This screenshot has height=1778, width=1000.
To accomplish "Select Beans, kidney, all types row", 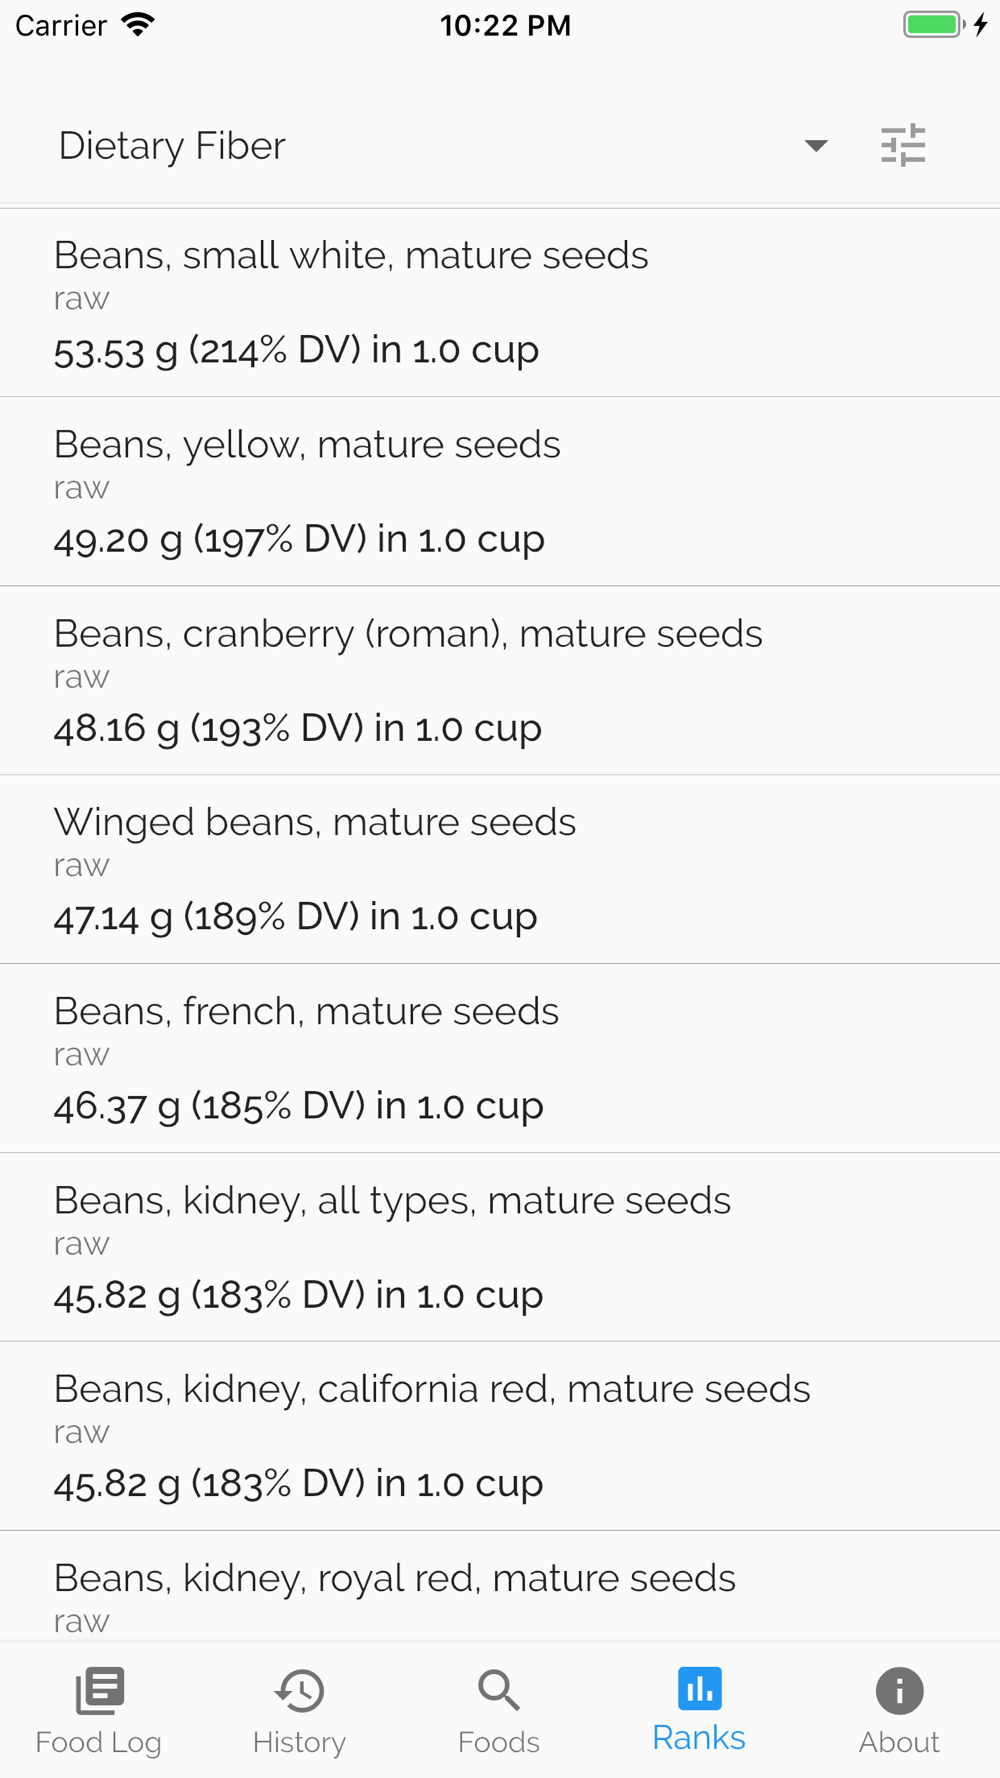I will (500, 1247).
